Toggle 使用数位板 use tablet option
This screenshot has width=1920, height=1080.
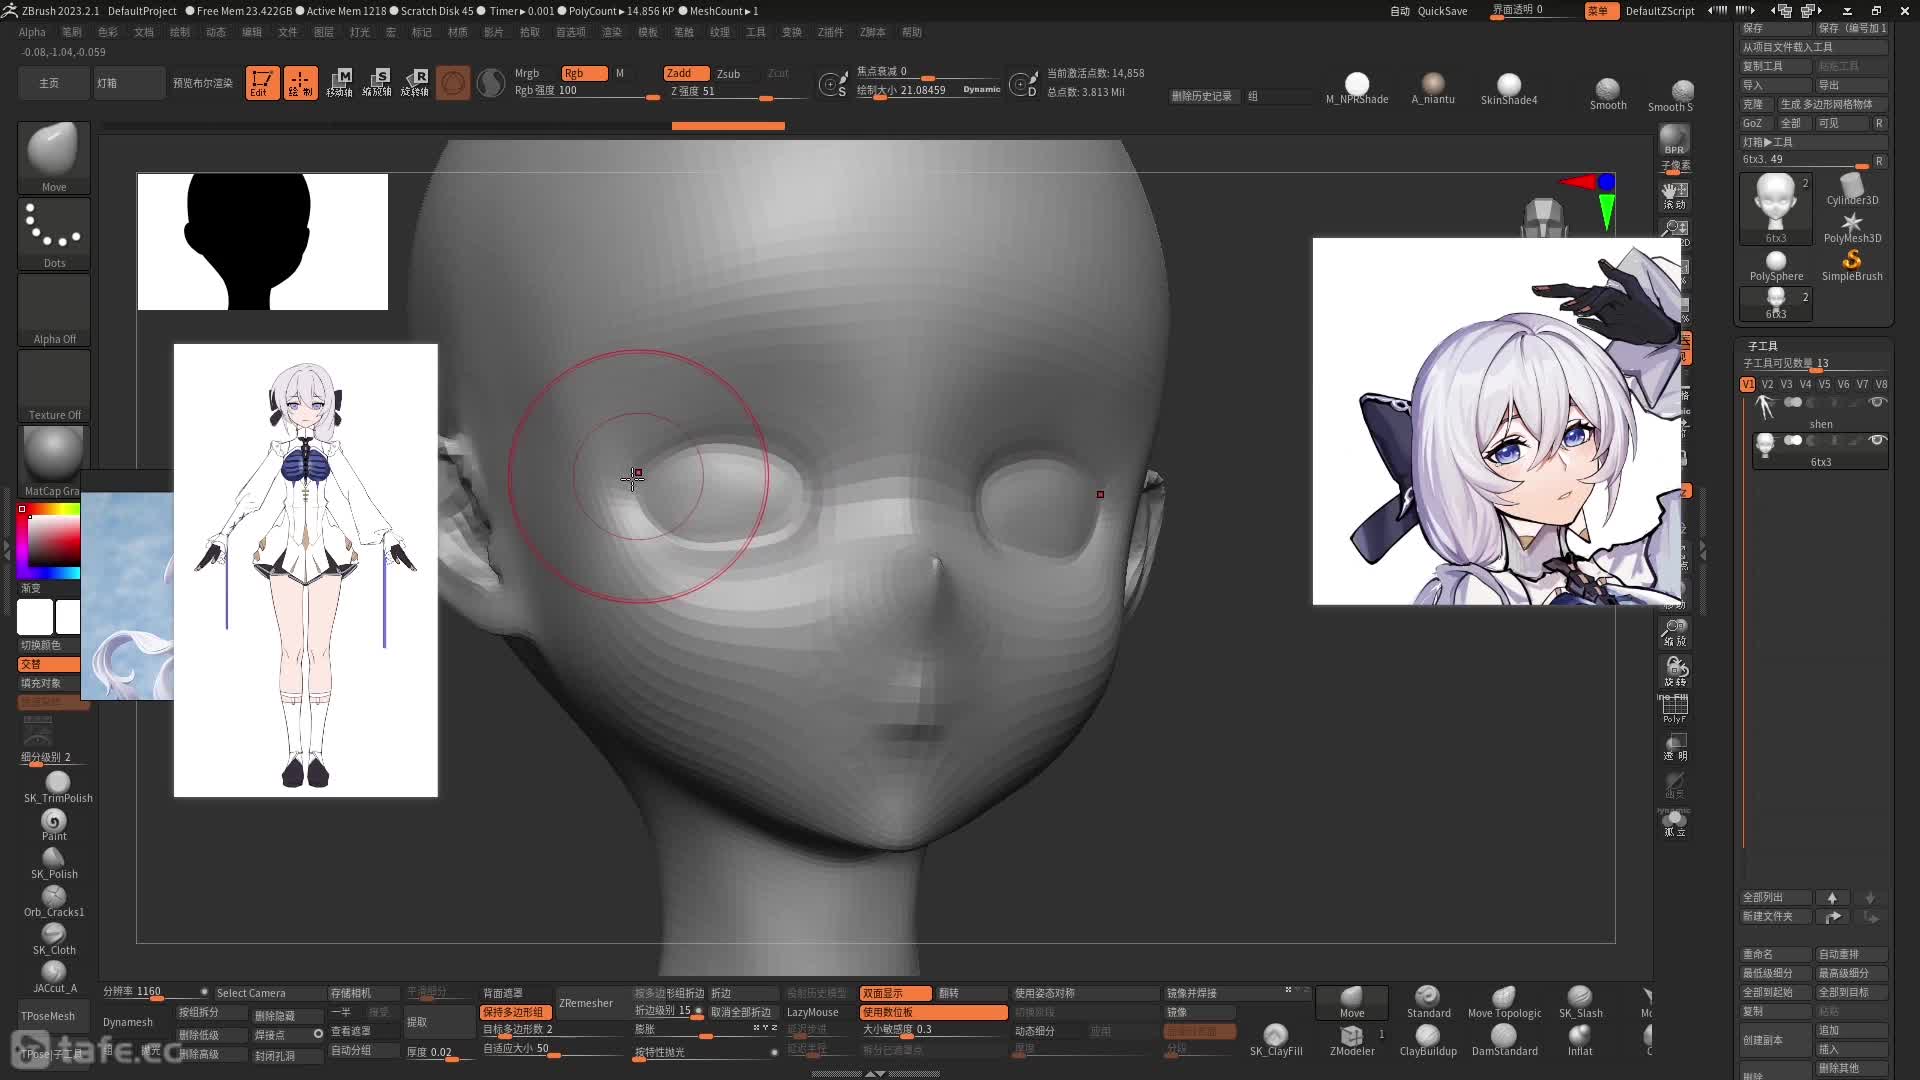coord(933,1012)
